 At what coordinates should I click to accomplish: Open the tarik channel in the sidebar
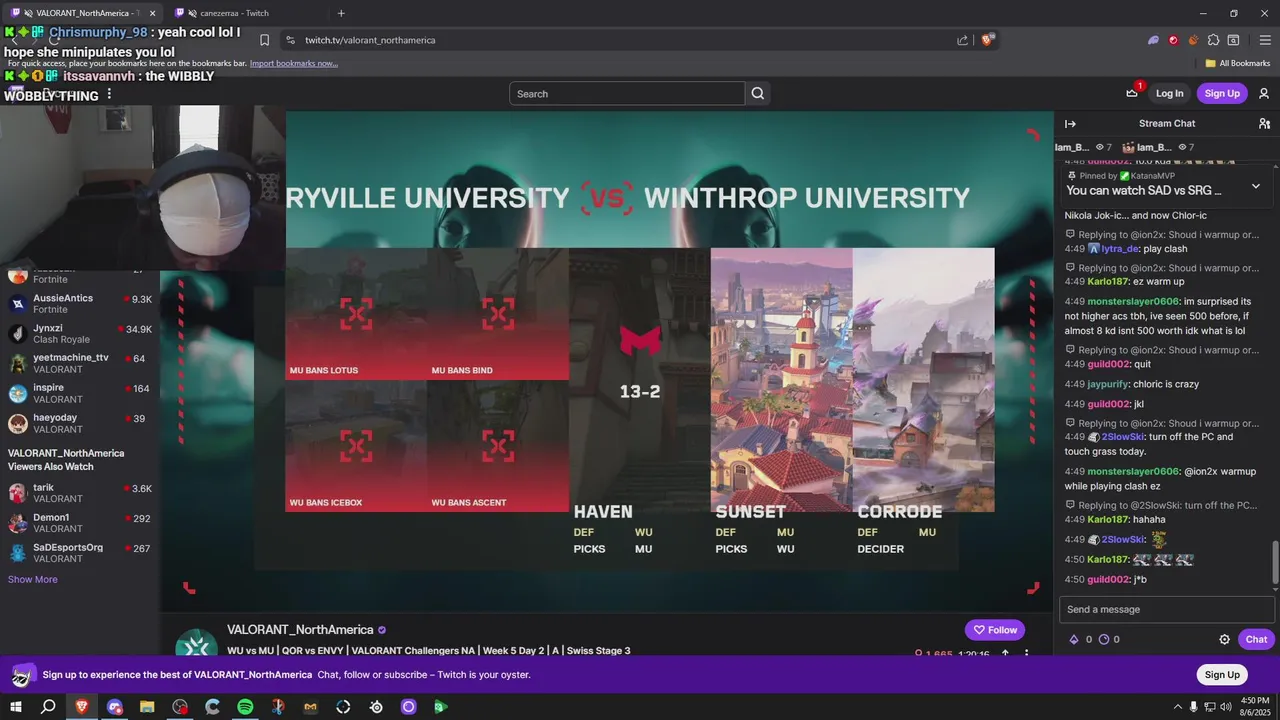[x=80, y=493]
